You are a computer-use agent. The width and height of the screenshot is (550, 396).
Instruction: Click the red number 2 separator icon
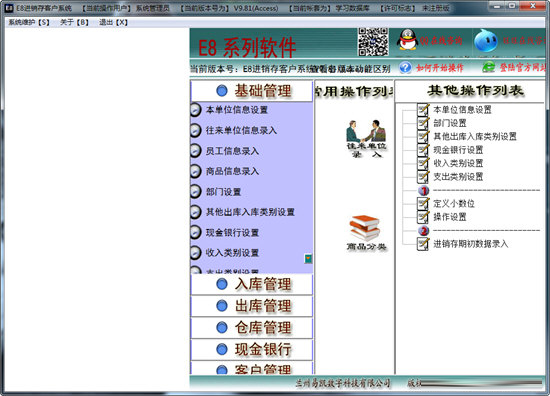click(424, 230)
